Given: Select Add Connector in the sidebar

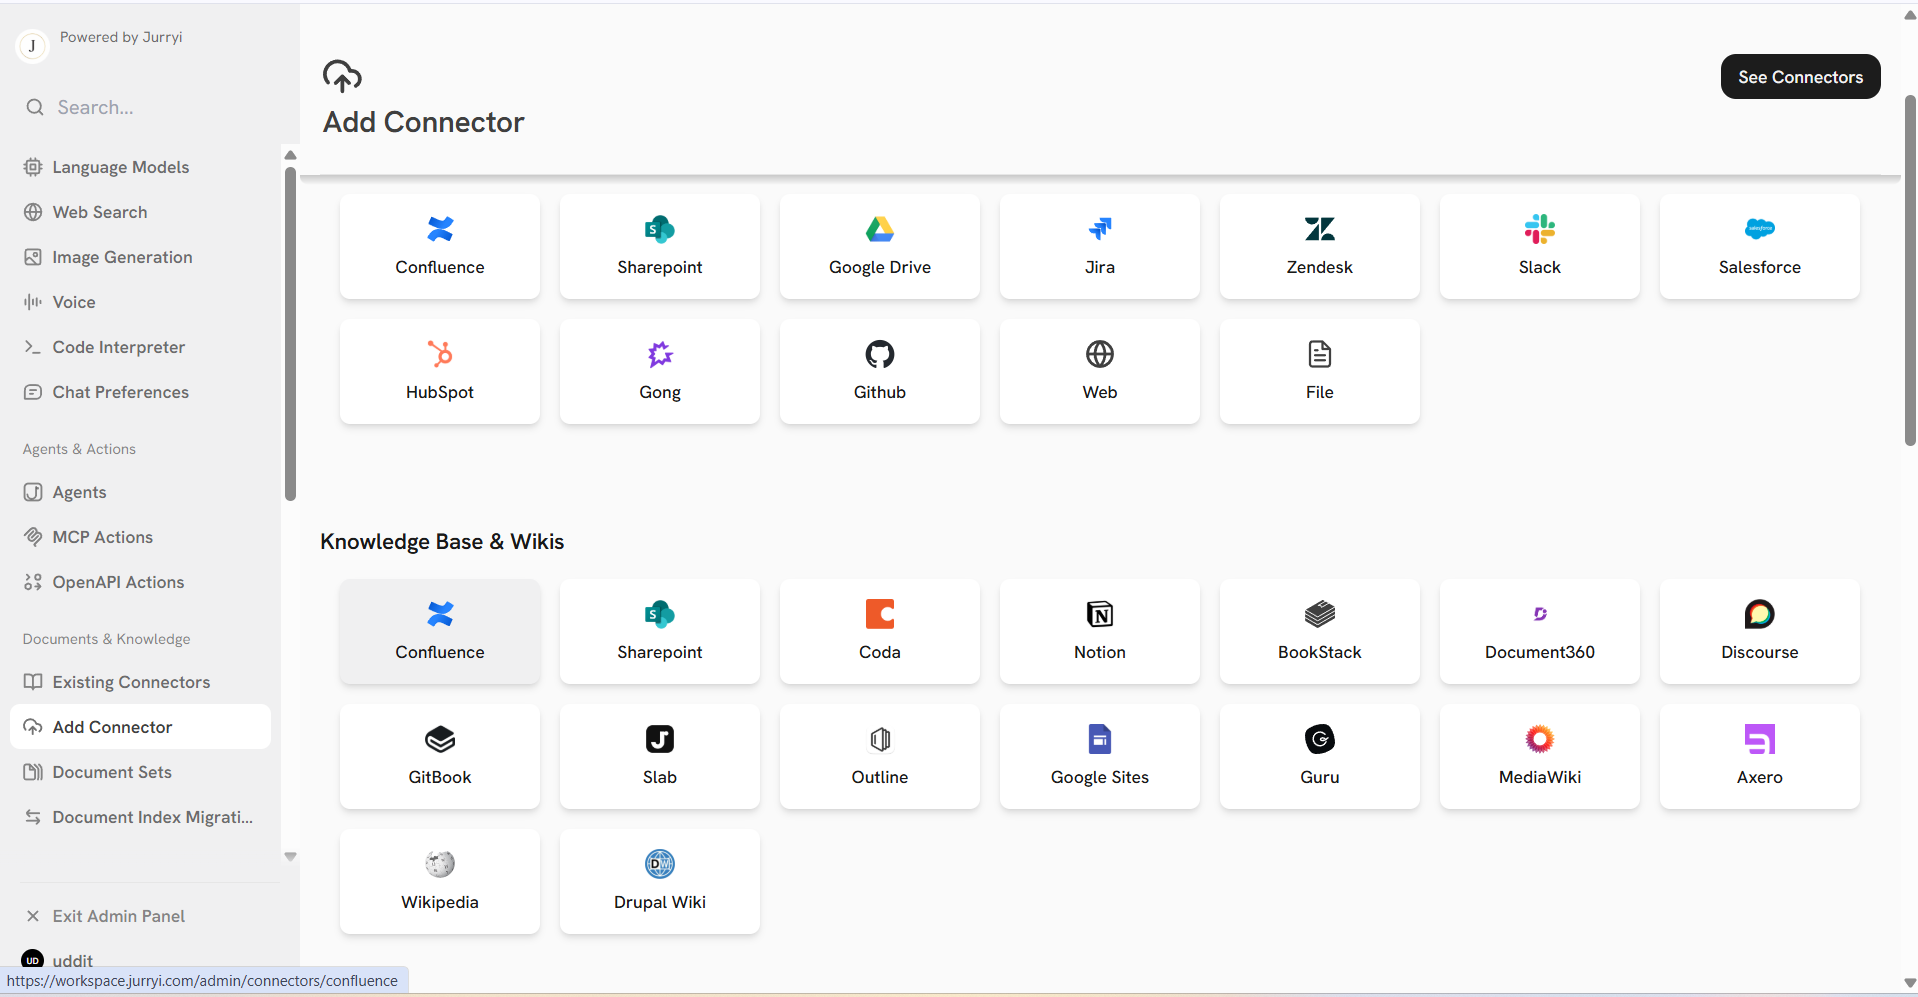Looking at the screenshot, I should pos(140,727).
